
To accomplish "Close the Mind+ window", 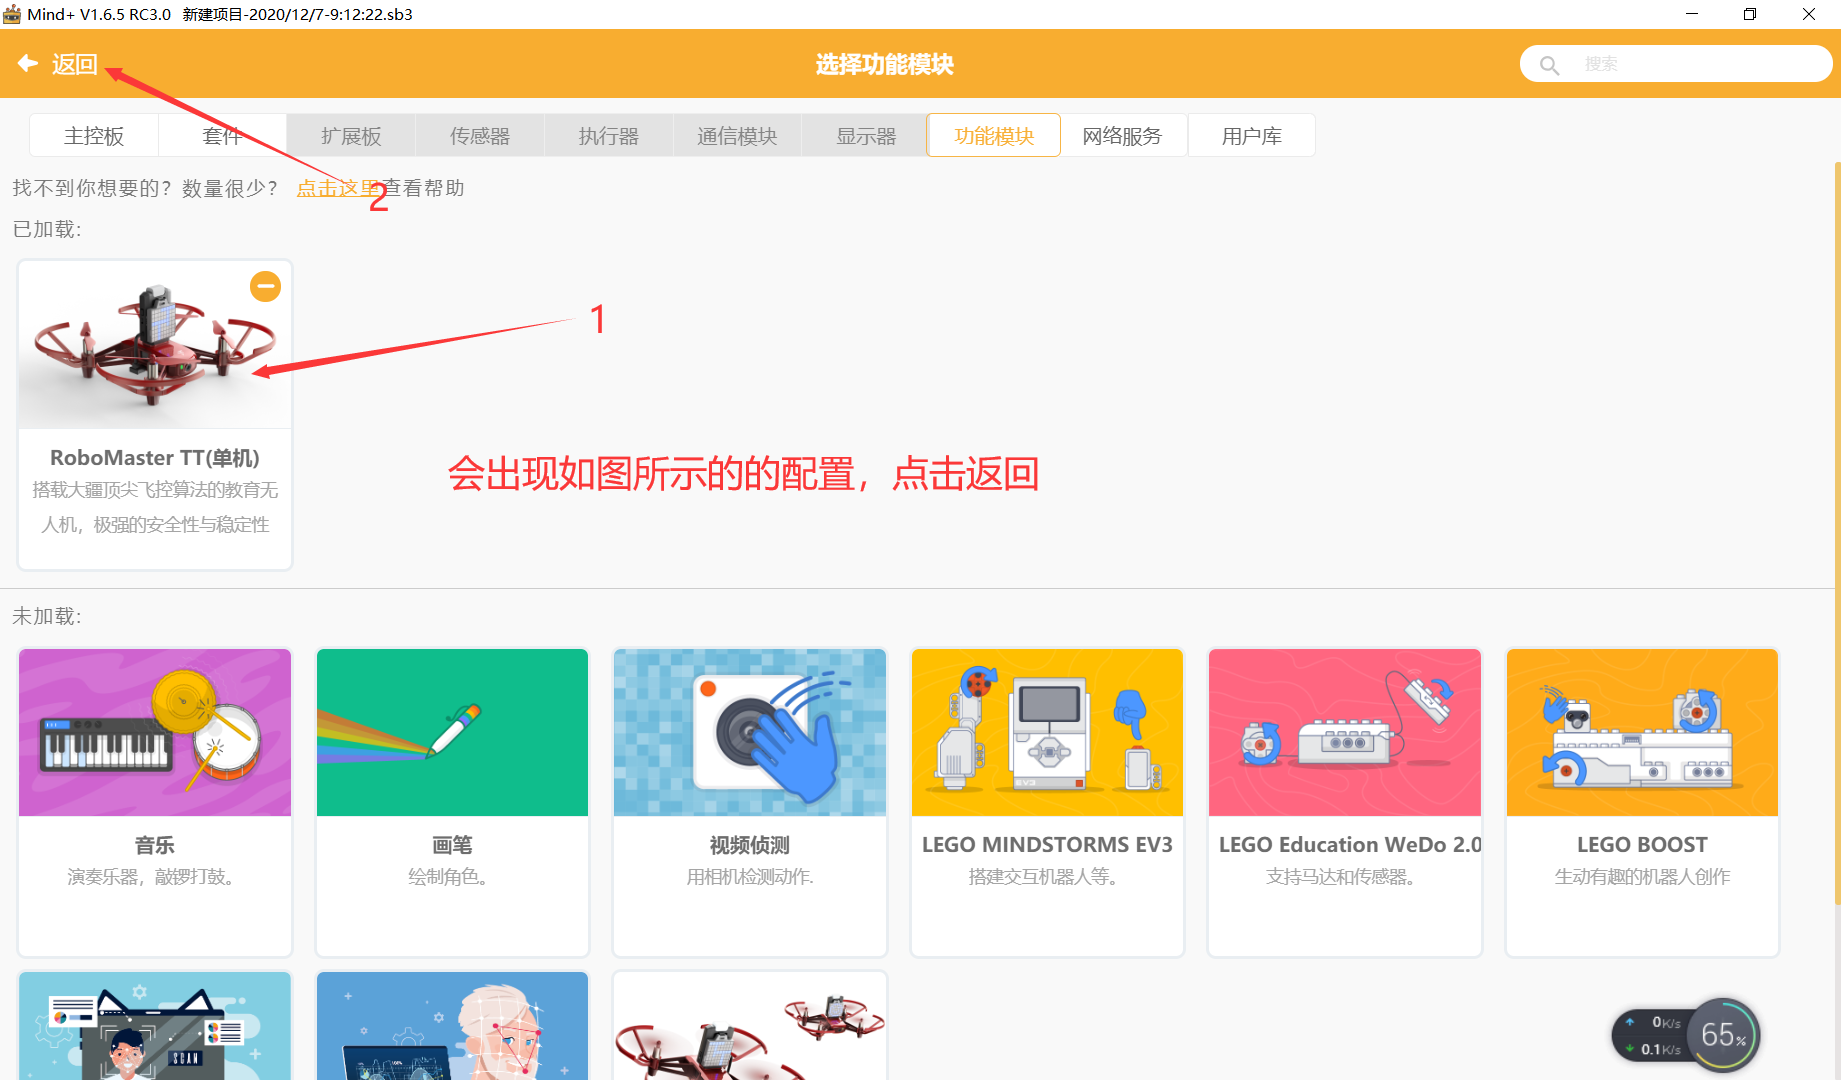I will (x=1809, y=14).
